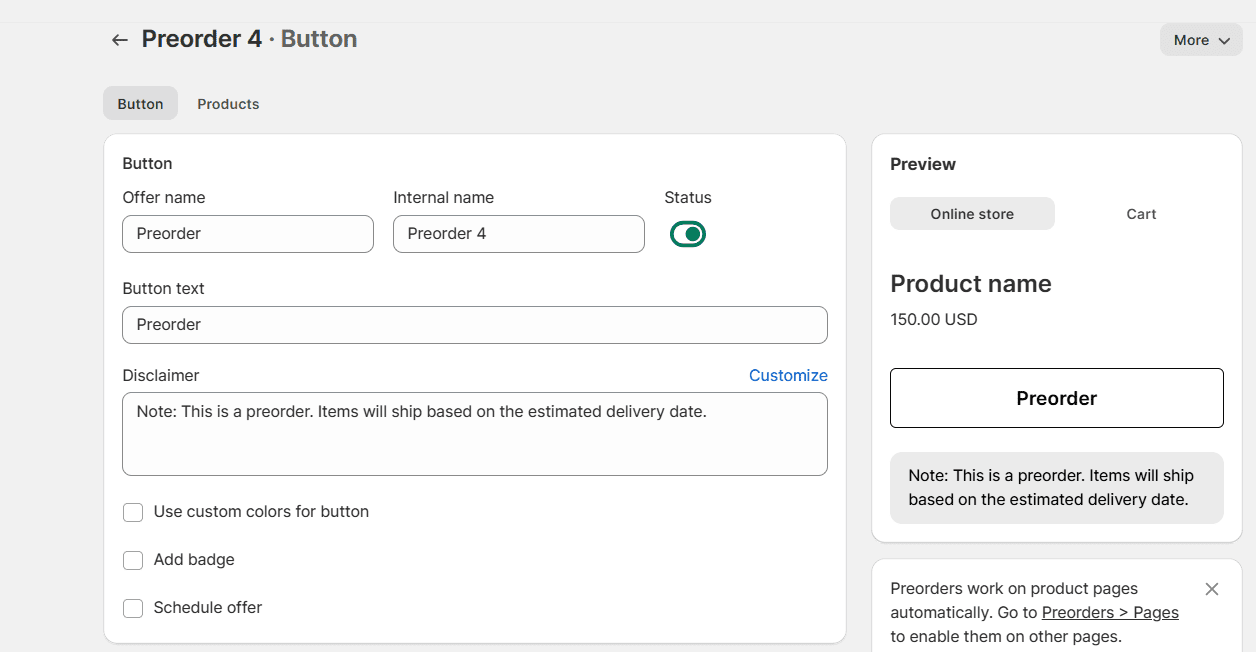This screenshot has height=652, width=1256.
Task: Dismiss the preorders tip card
Action: tap(1211, 589)
